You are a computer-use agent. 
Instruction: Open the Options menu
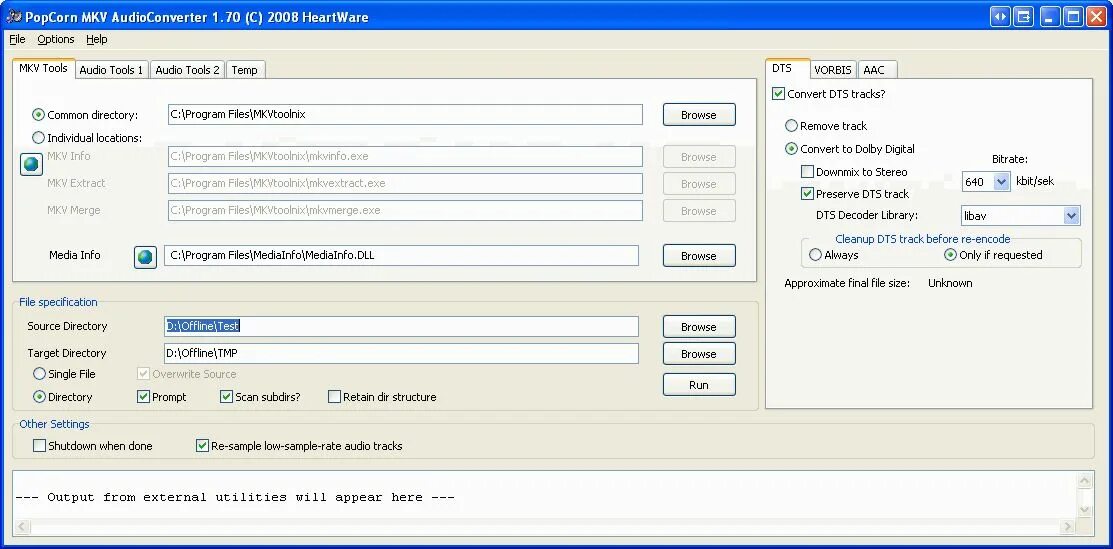point(56,39)
